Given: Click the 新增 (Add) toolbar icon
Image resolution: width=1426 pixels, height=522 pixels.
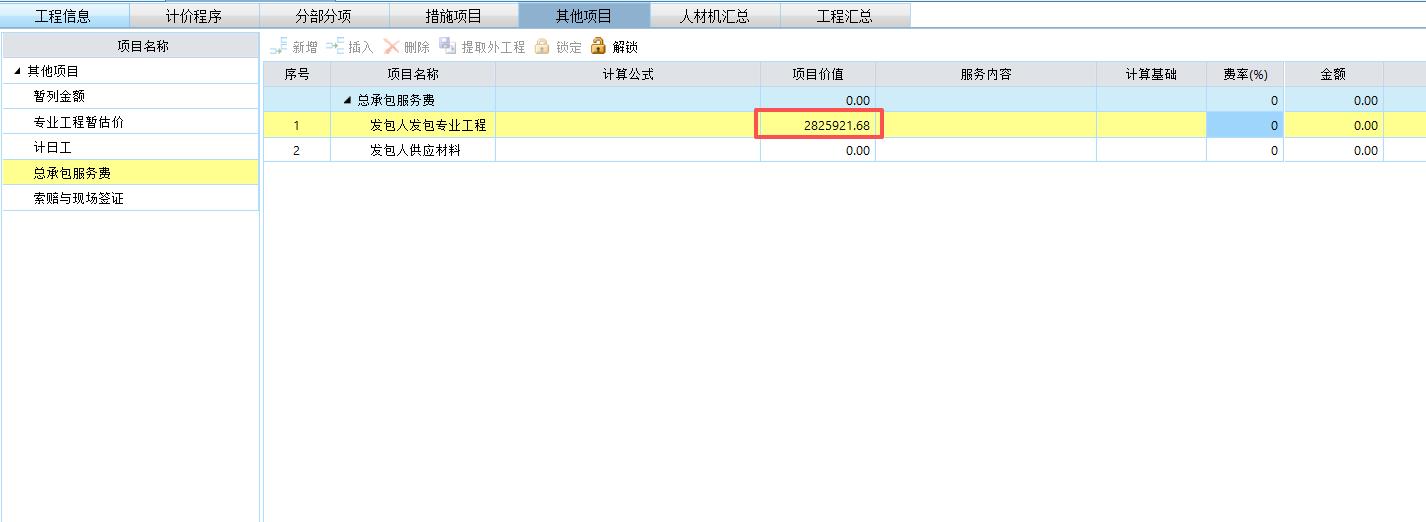Looking at the screenshot, I should pos(279,47).
